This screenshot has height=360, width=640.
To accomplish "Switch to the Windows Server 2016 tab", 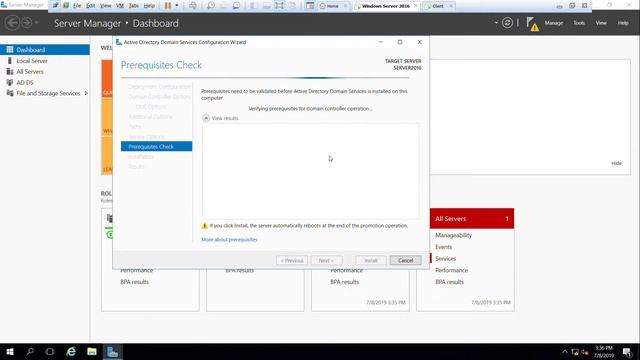I will click(x=385, y=6).
